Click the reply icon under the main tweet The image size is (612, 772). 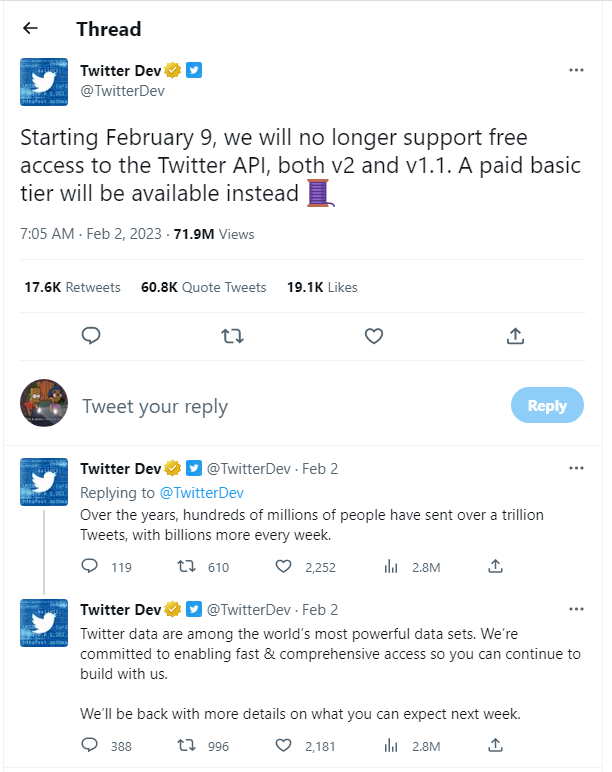click(x=91, y=336)
